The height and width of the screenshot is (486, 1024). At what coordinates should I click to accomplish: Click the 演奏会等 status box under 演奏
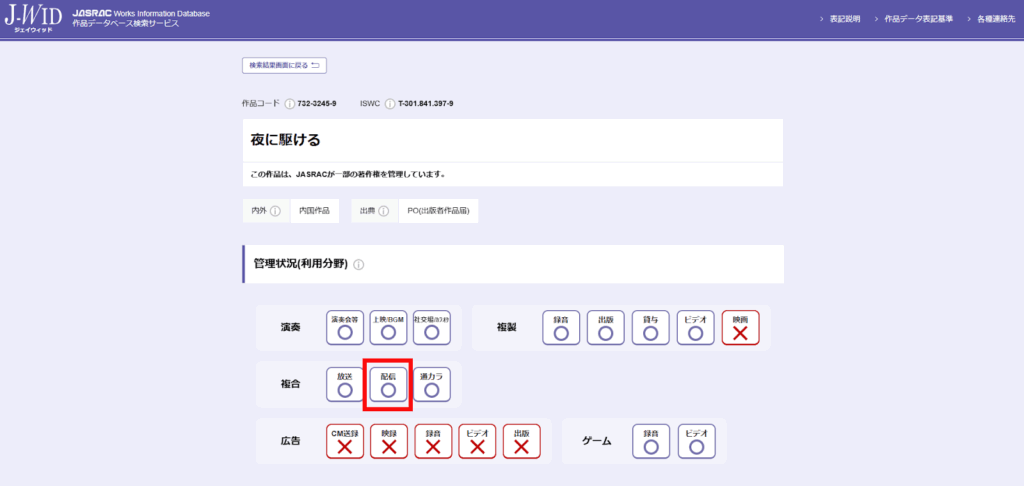coord(345,328)
